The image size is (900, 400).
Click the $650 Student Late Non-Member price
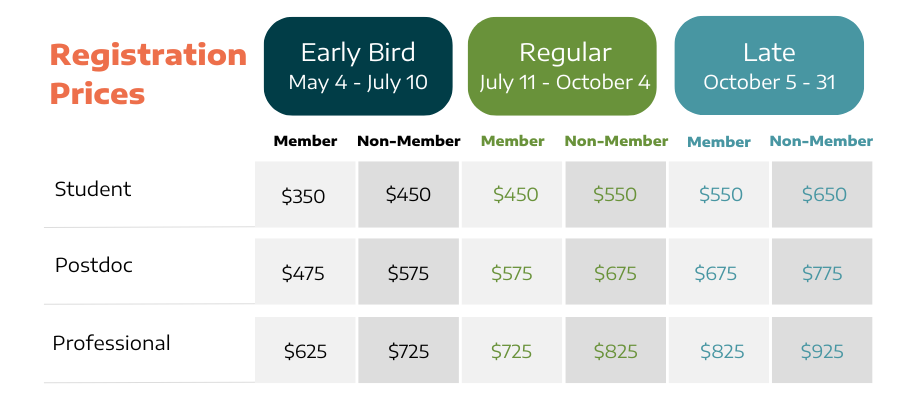coord(822,195)
